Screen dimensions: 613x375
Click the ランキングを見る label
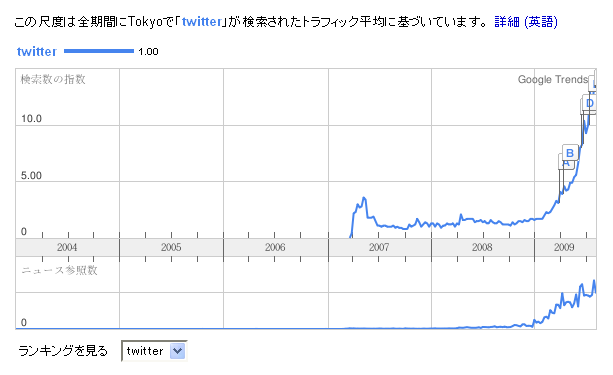pyautogui.click(x=63, y=351)
